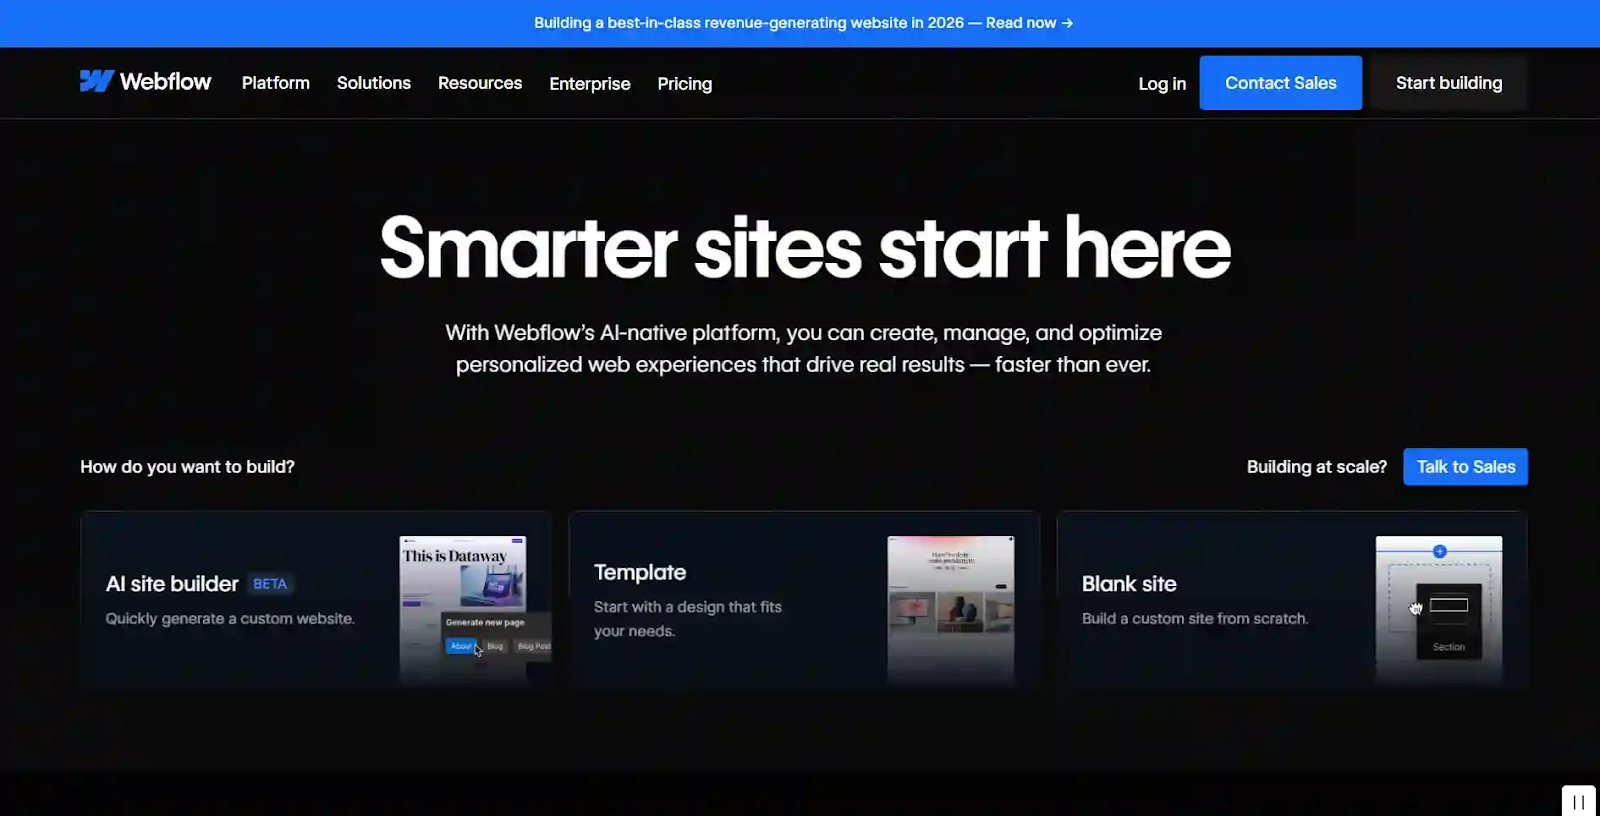Image resolution: width=1600 pixels, height=816 pixels.
Task: Open the Solutions menu
Action: click(x=374, y=83)
